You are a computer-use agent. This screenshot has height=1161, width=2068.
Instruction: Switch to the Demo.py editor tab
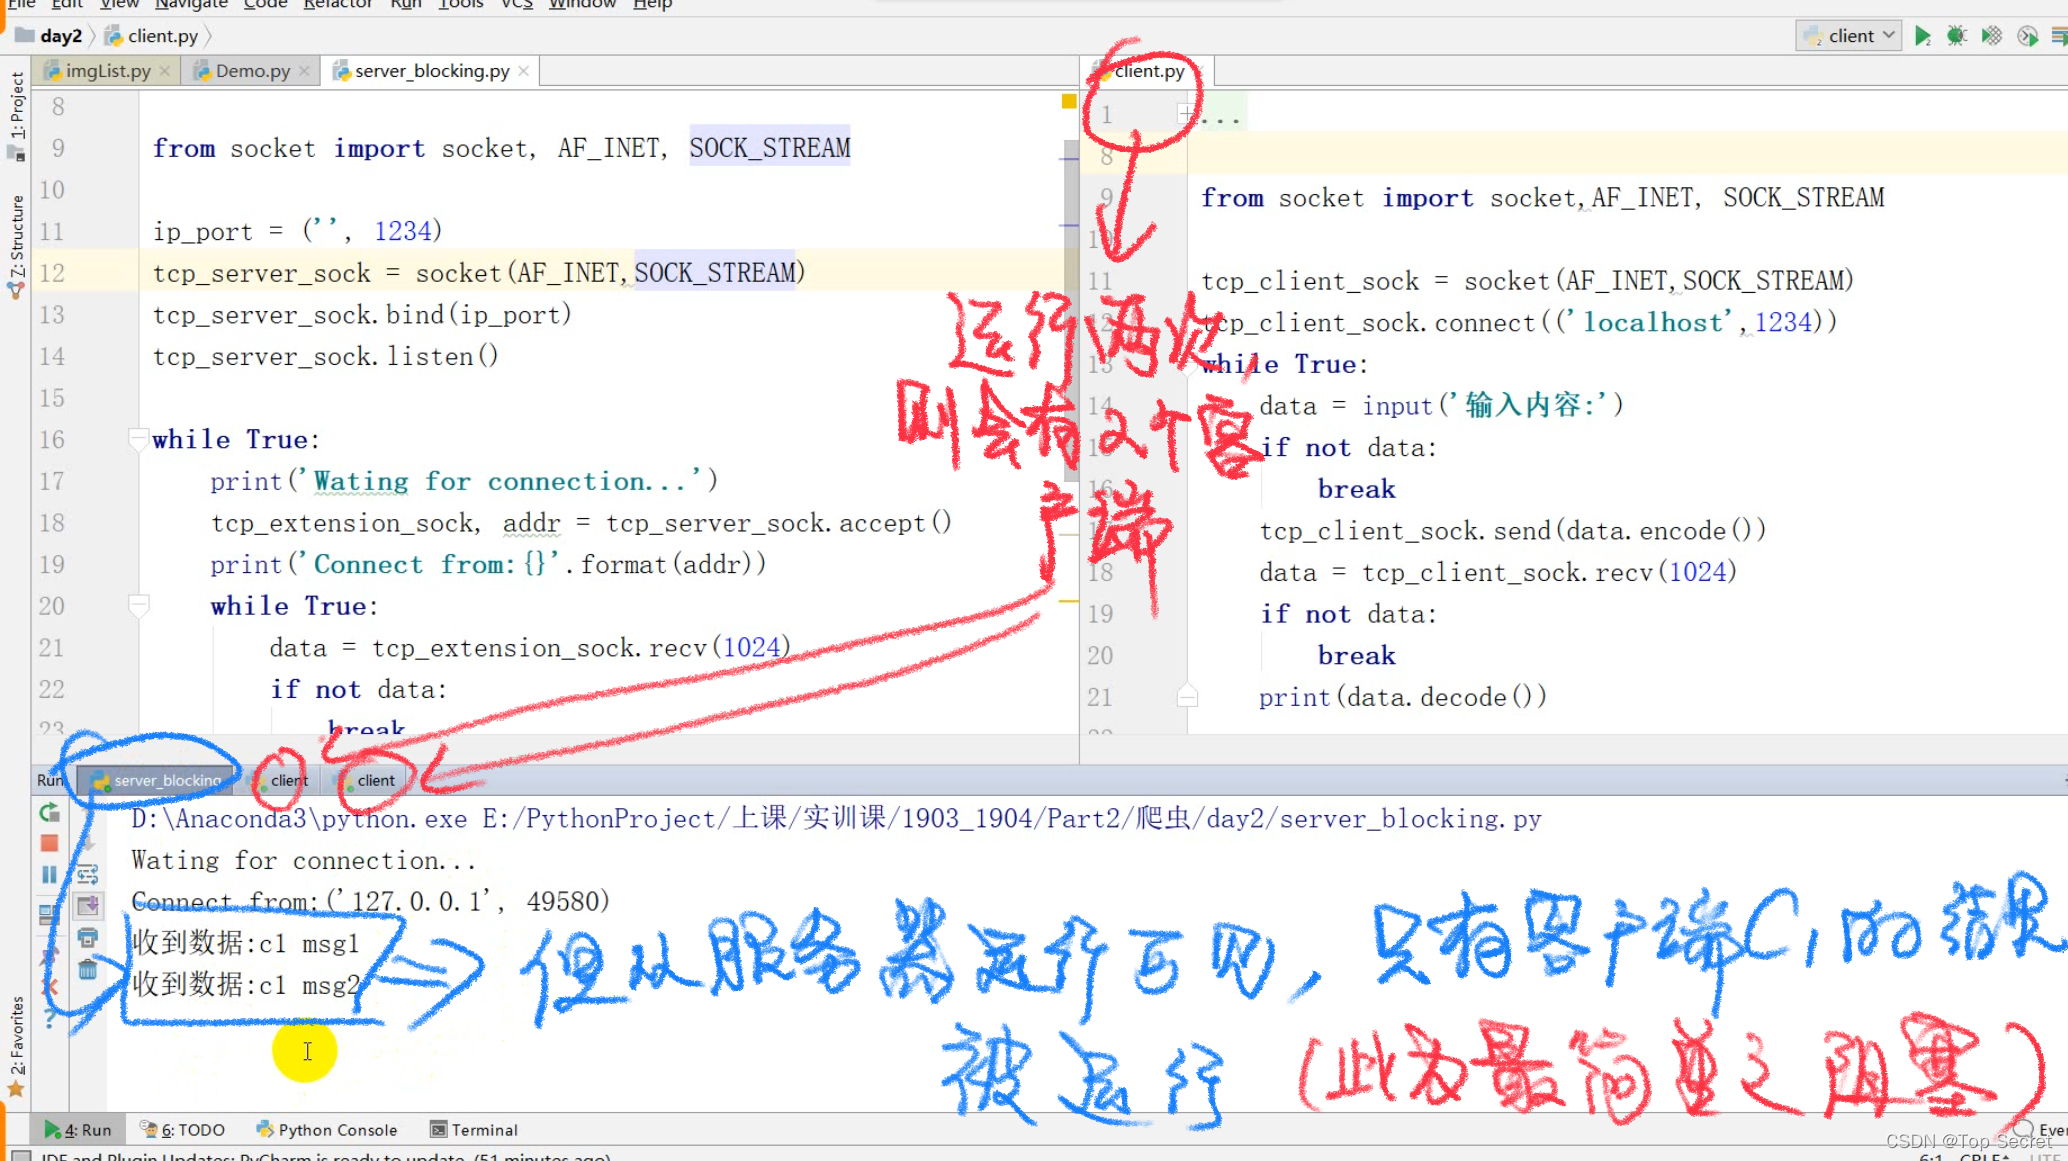pyautogui.click(x=252, y=71)
